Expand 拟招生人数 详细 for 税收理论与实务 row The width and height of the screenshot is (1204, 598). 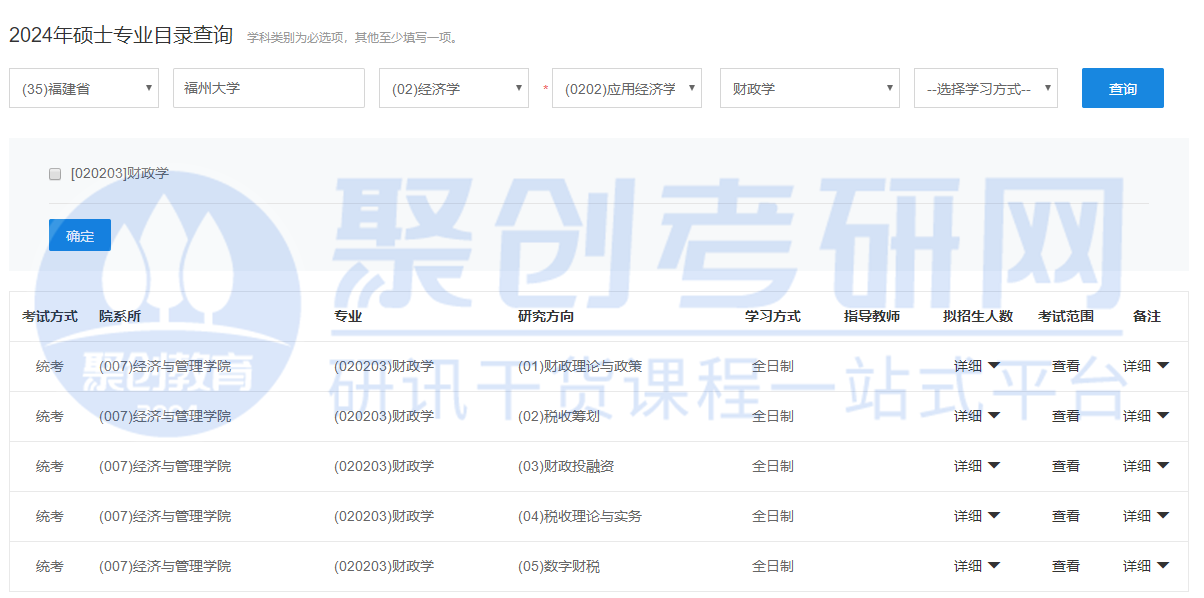pos(977,516)
